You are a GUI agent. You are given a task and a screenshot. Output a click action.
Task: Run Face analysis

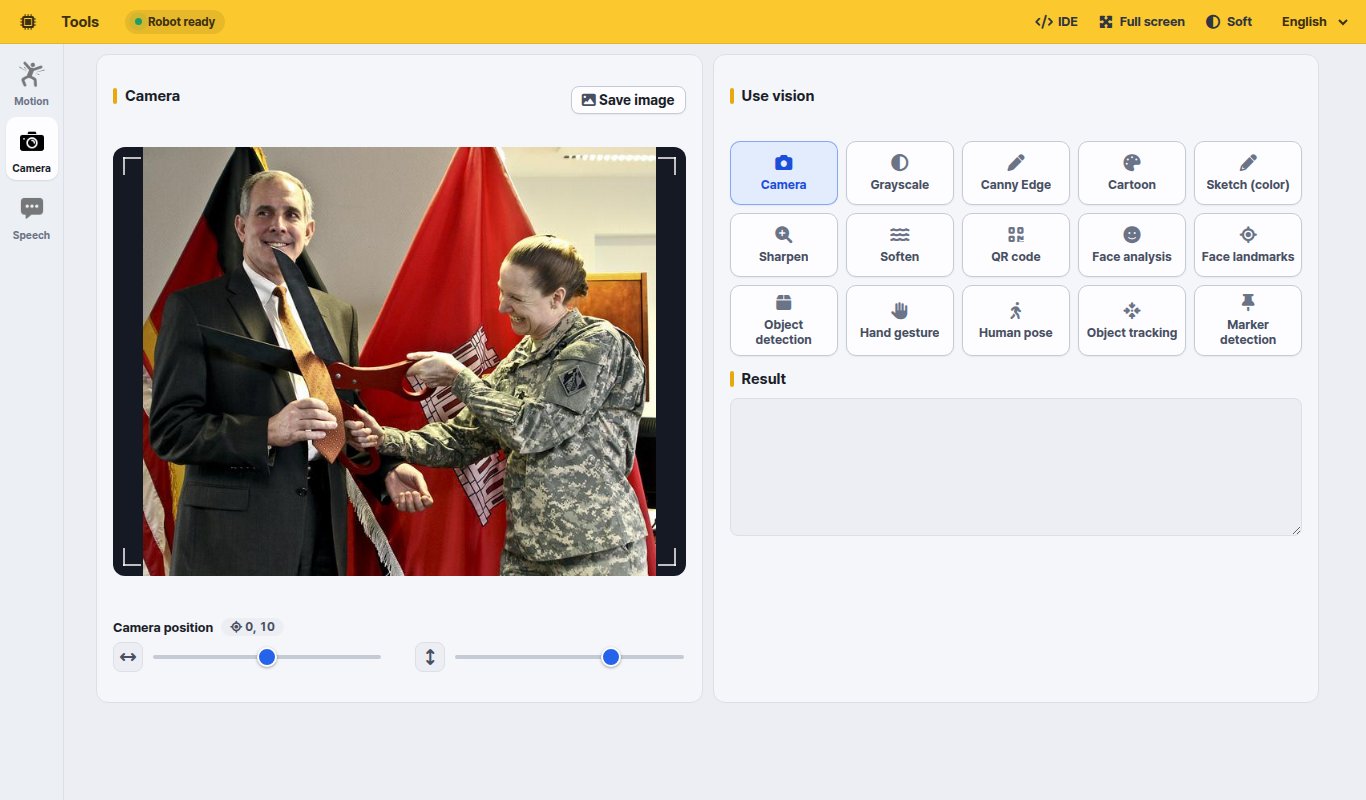pyautogui.click(x=1132, y=245)
